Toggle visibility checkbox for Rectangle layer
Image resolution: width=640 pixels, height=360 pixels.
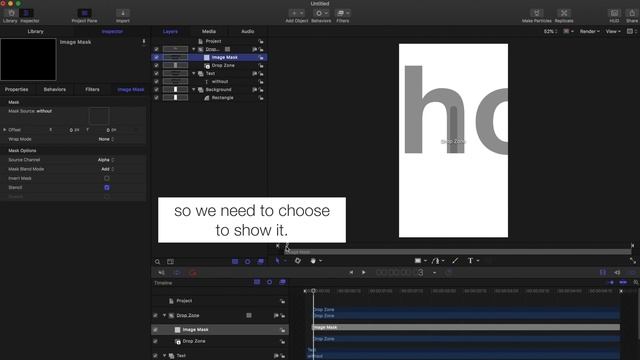tap(156, 98)
